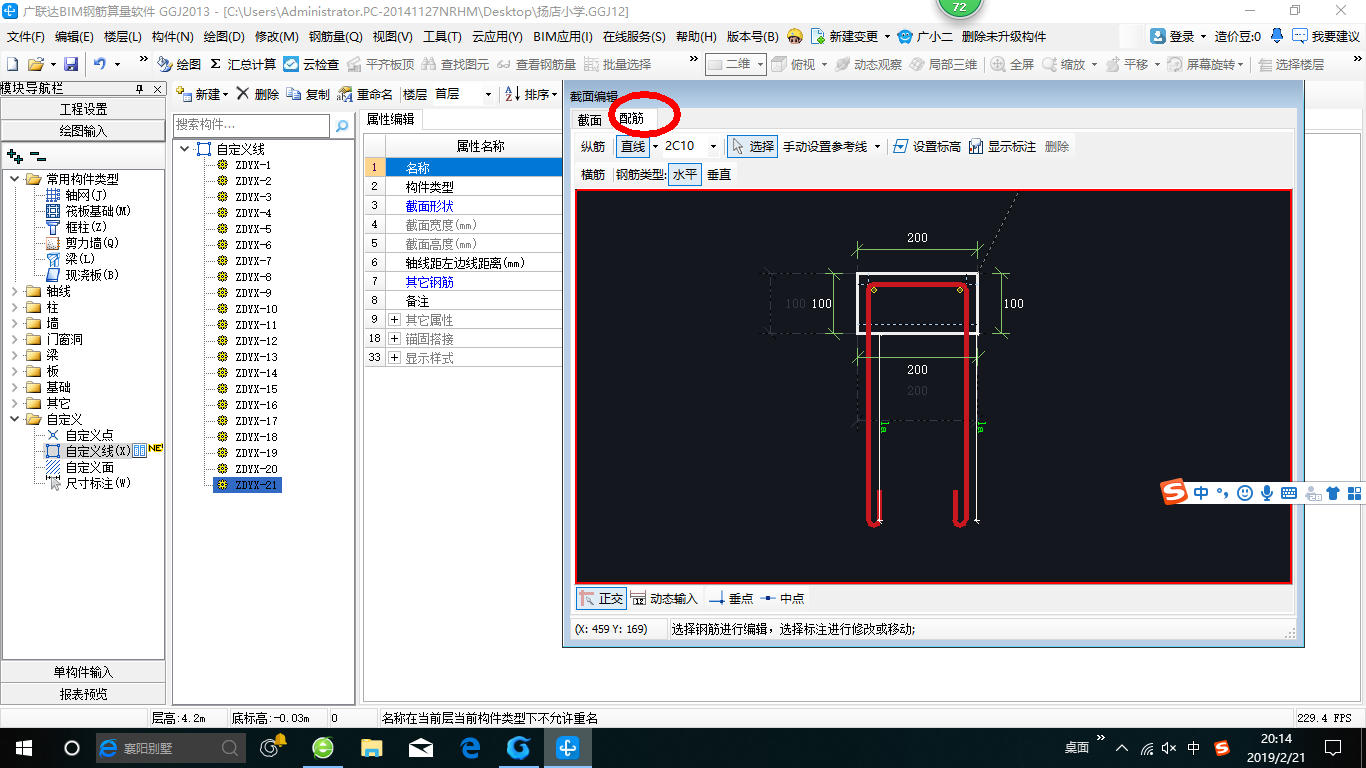Toggle 中点 midpoint snap
Image resolution: width=1366 pixels, height=768 pixels.
pos(782,598)
